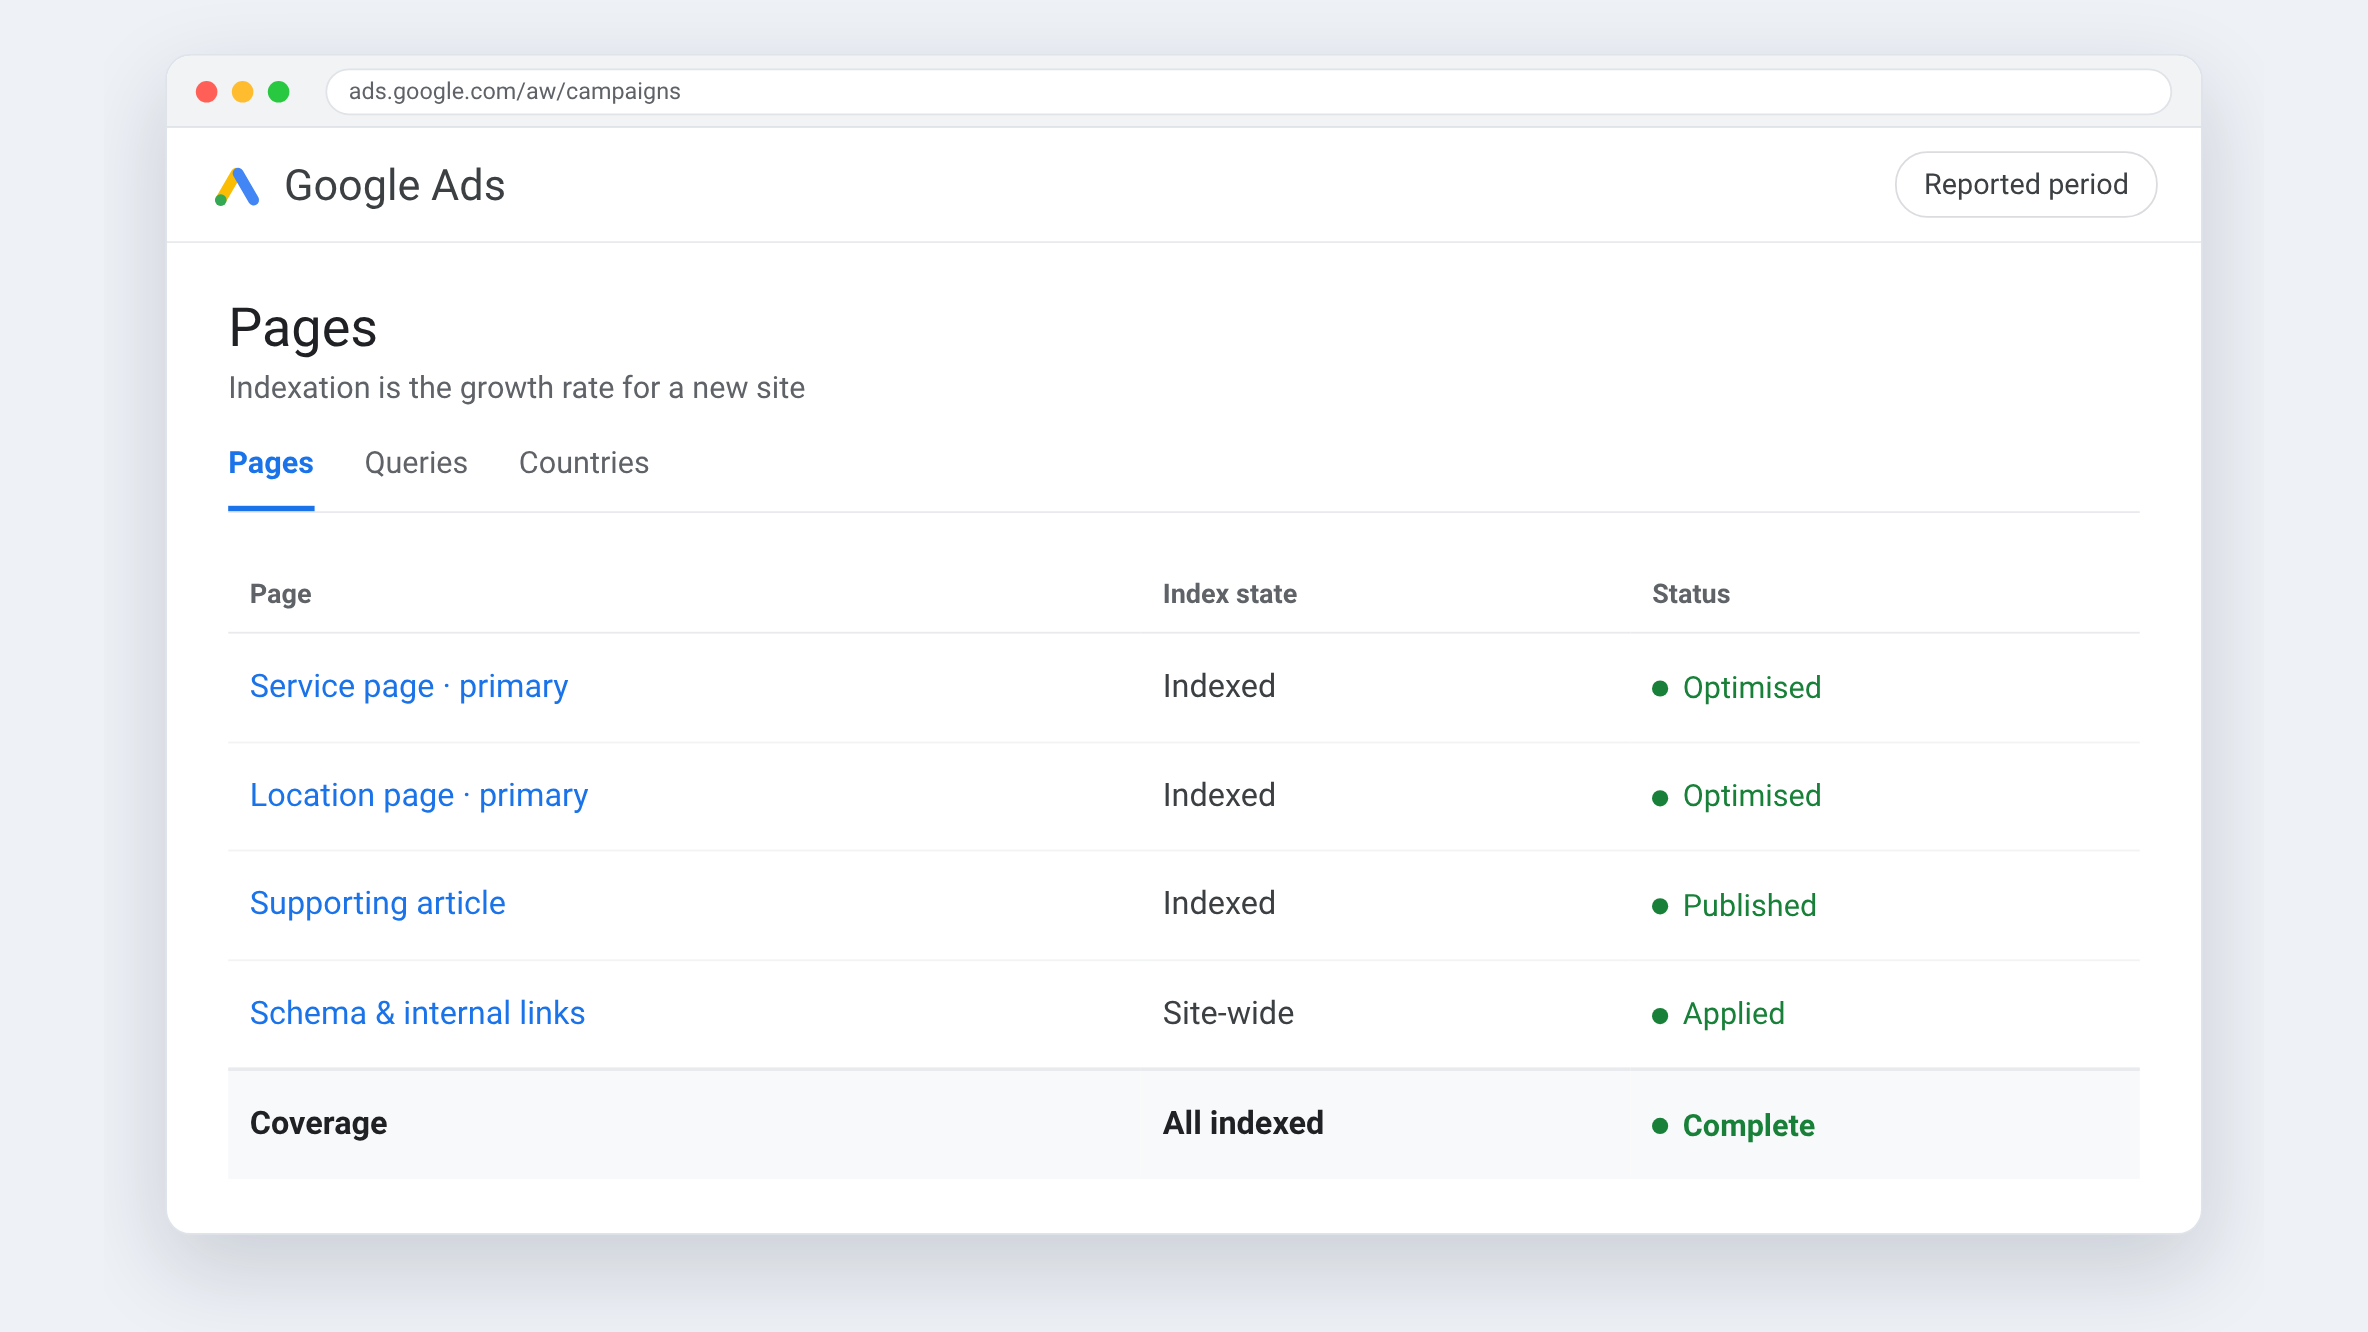Open the Service page · primary link
Image resolution: width=2368 pixels, height=1332 pixels.
(x=409, y=687)
